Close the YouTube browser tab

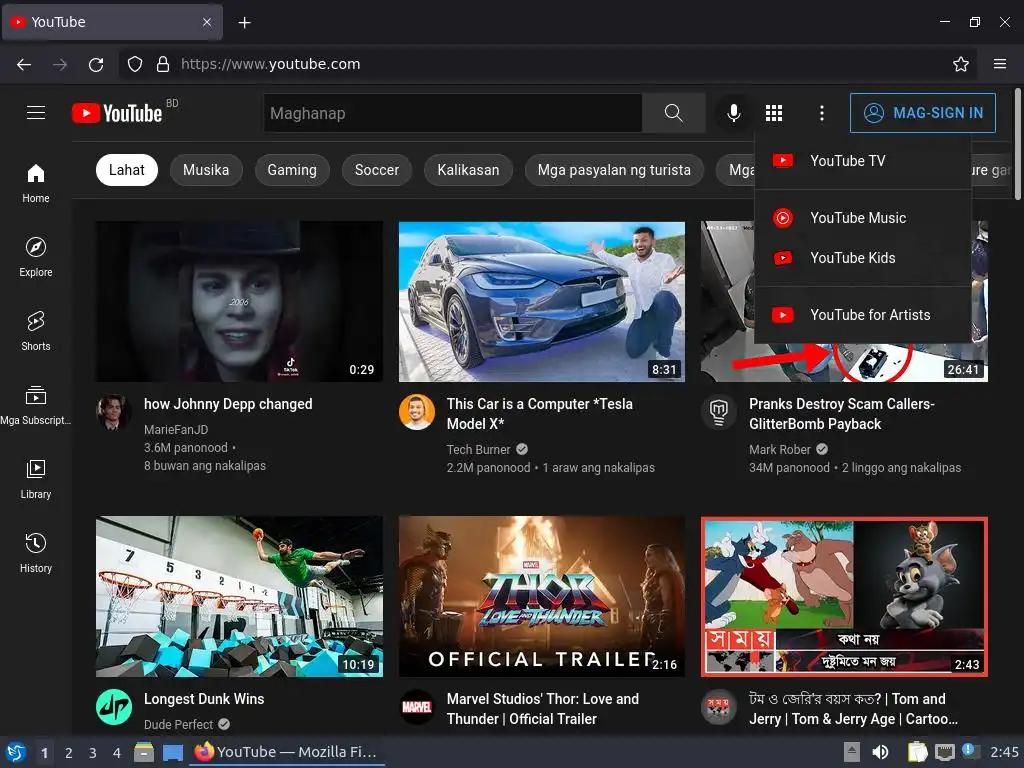207,22
